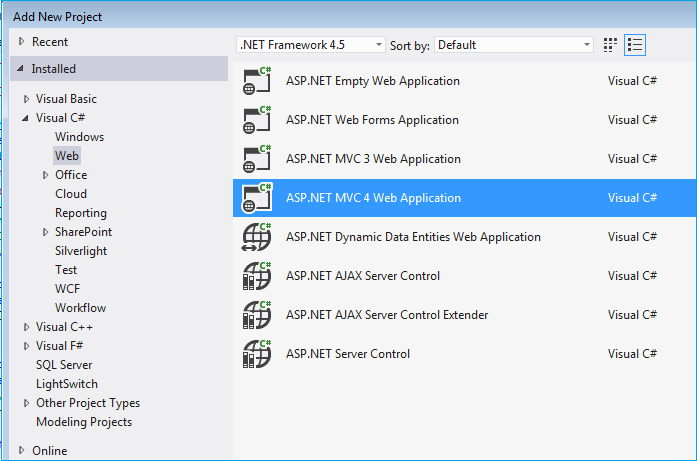Click the ASP.NET MVC 3 template icon
This screenshot has height=461, width=697.
pos(258,160)
